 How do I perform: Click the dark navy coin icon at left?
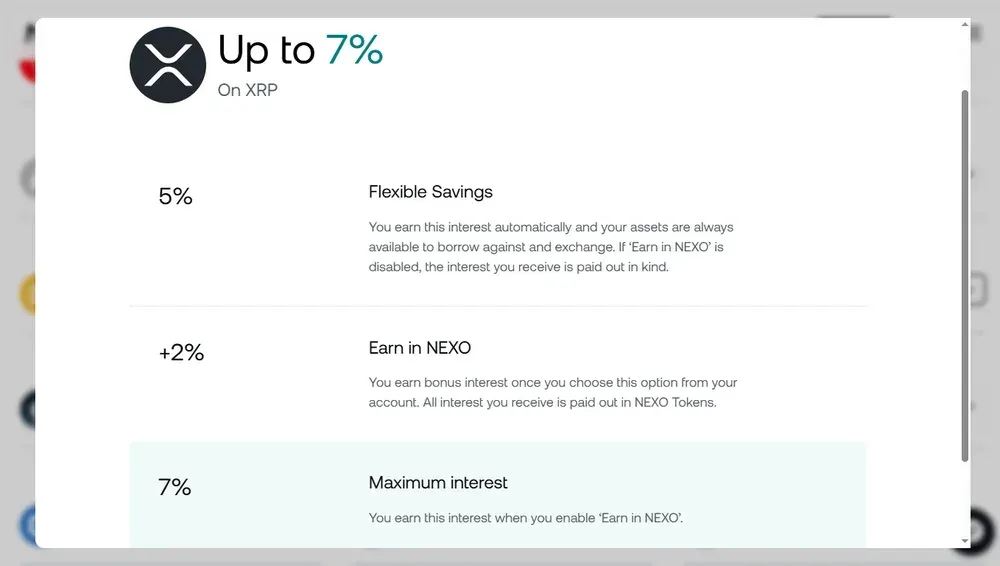pos(28,408)
